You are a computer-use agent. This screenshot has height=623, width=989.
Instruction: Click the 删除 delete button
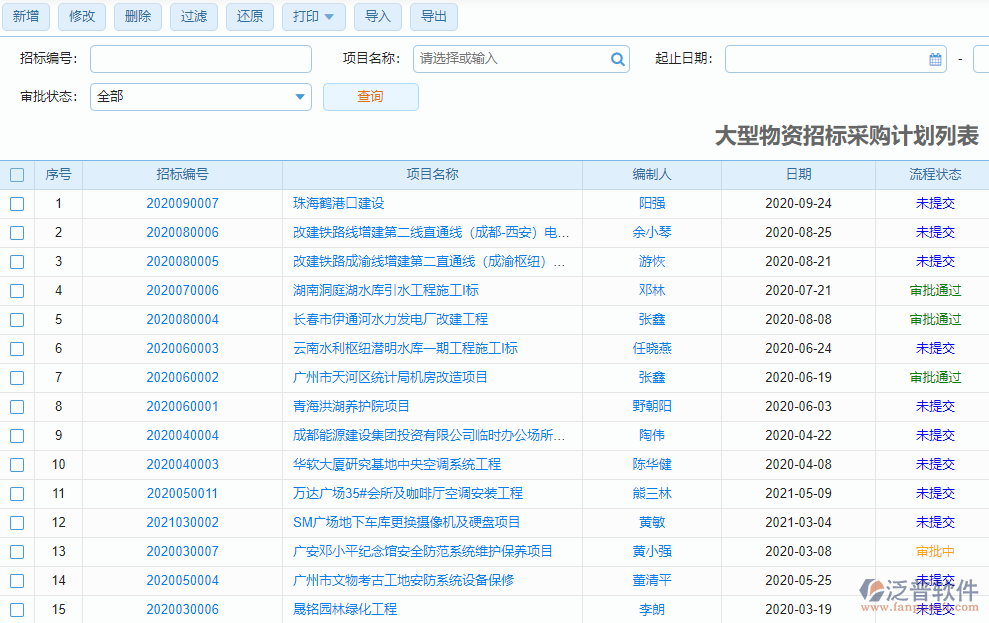click(x=137, y=16)
